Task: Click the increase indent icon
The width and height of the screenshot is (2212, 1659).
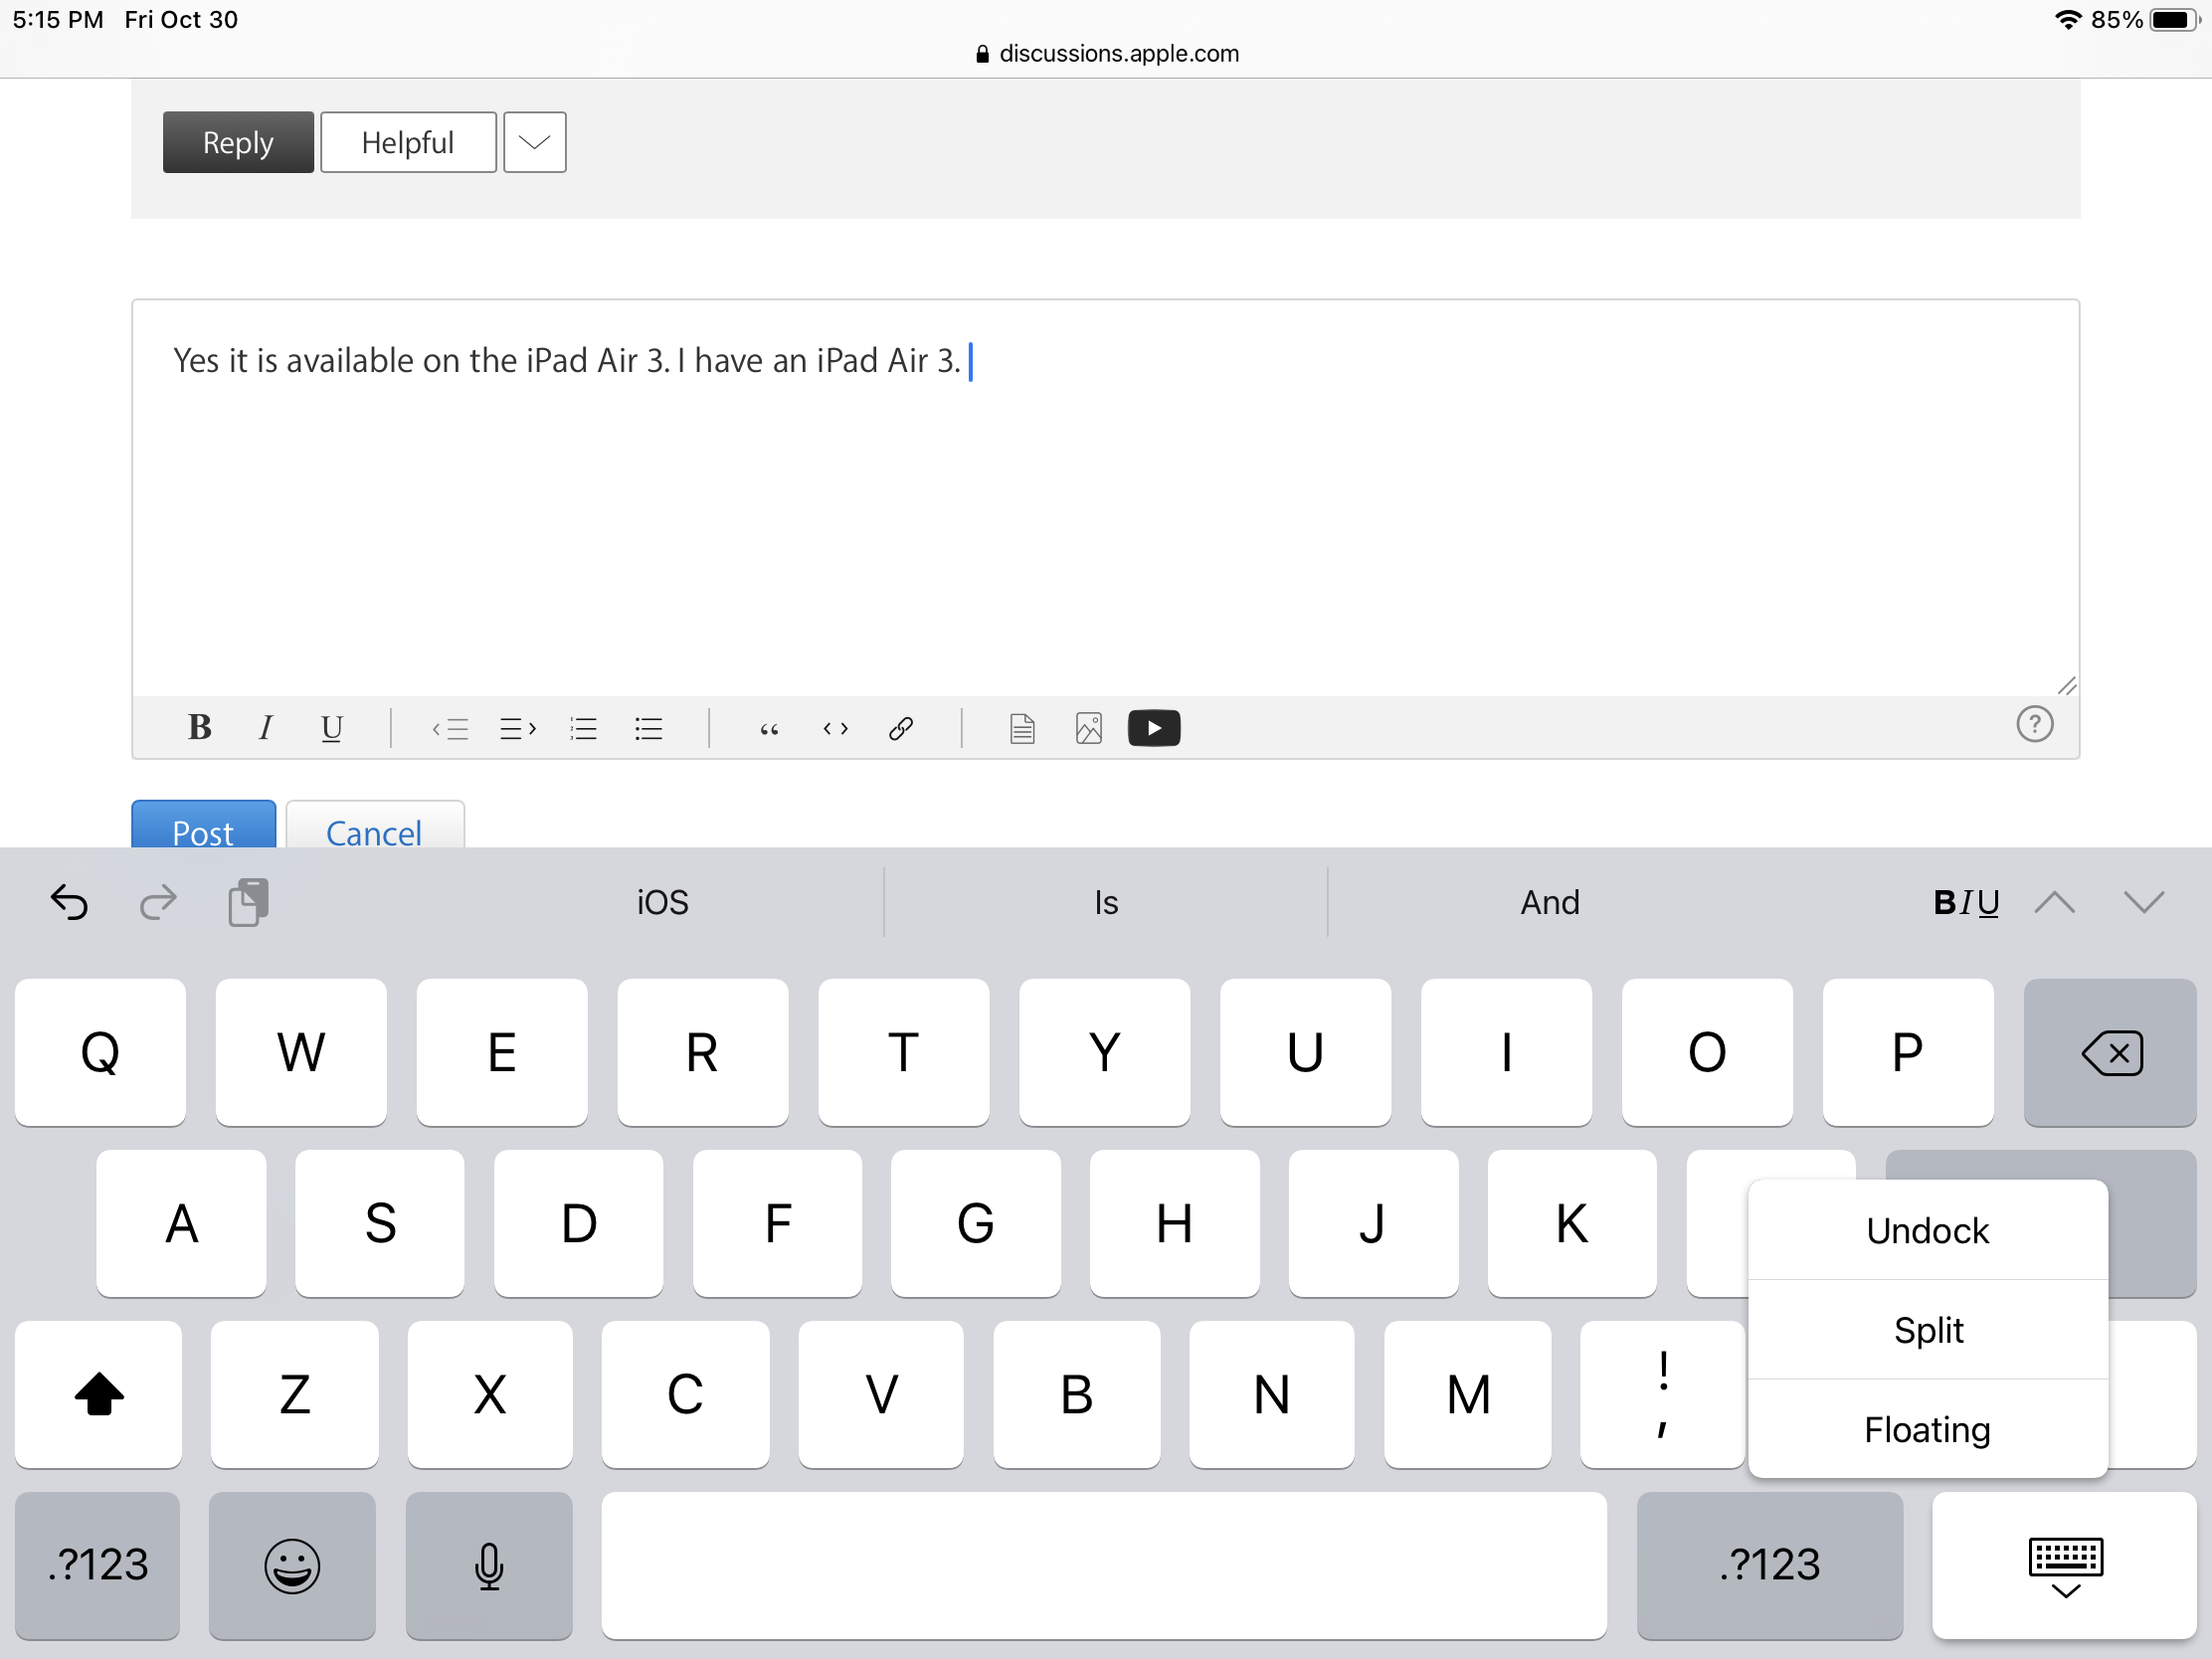Action: tap(517, 729)
